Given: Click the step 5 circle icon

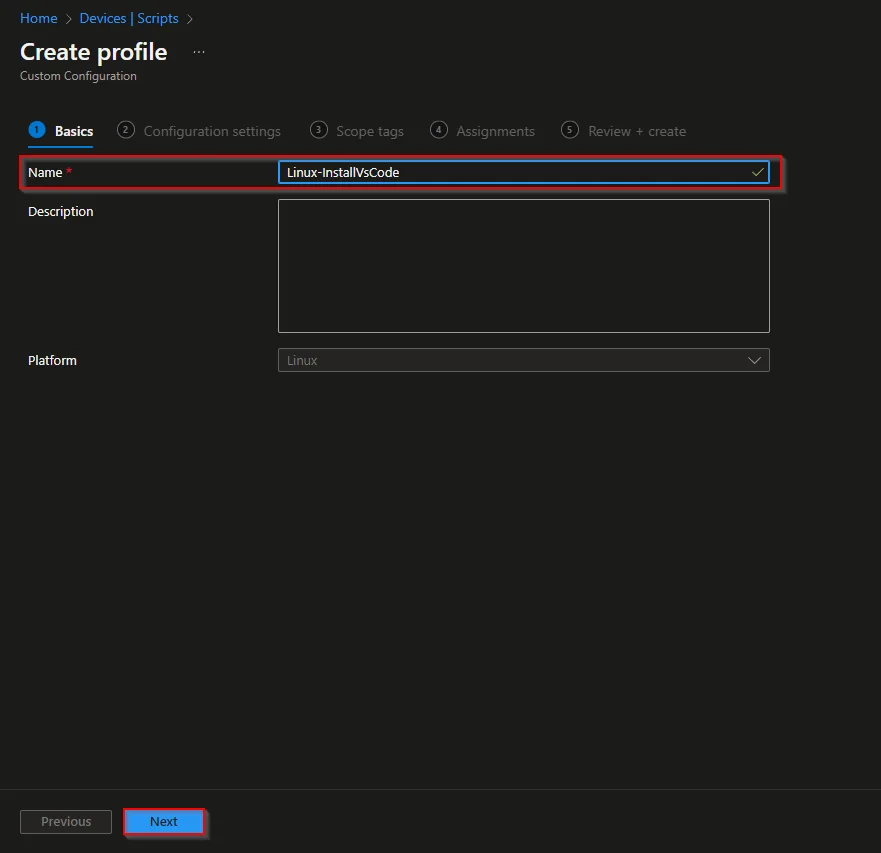Looking at the screenshot, I should point(570,130).
